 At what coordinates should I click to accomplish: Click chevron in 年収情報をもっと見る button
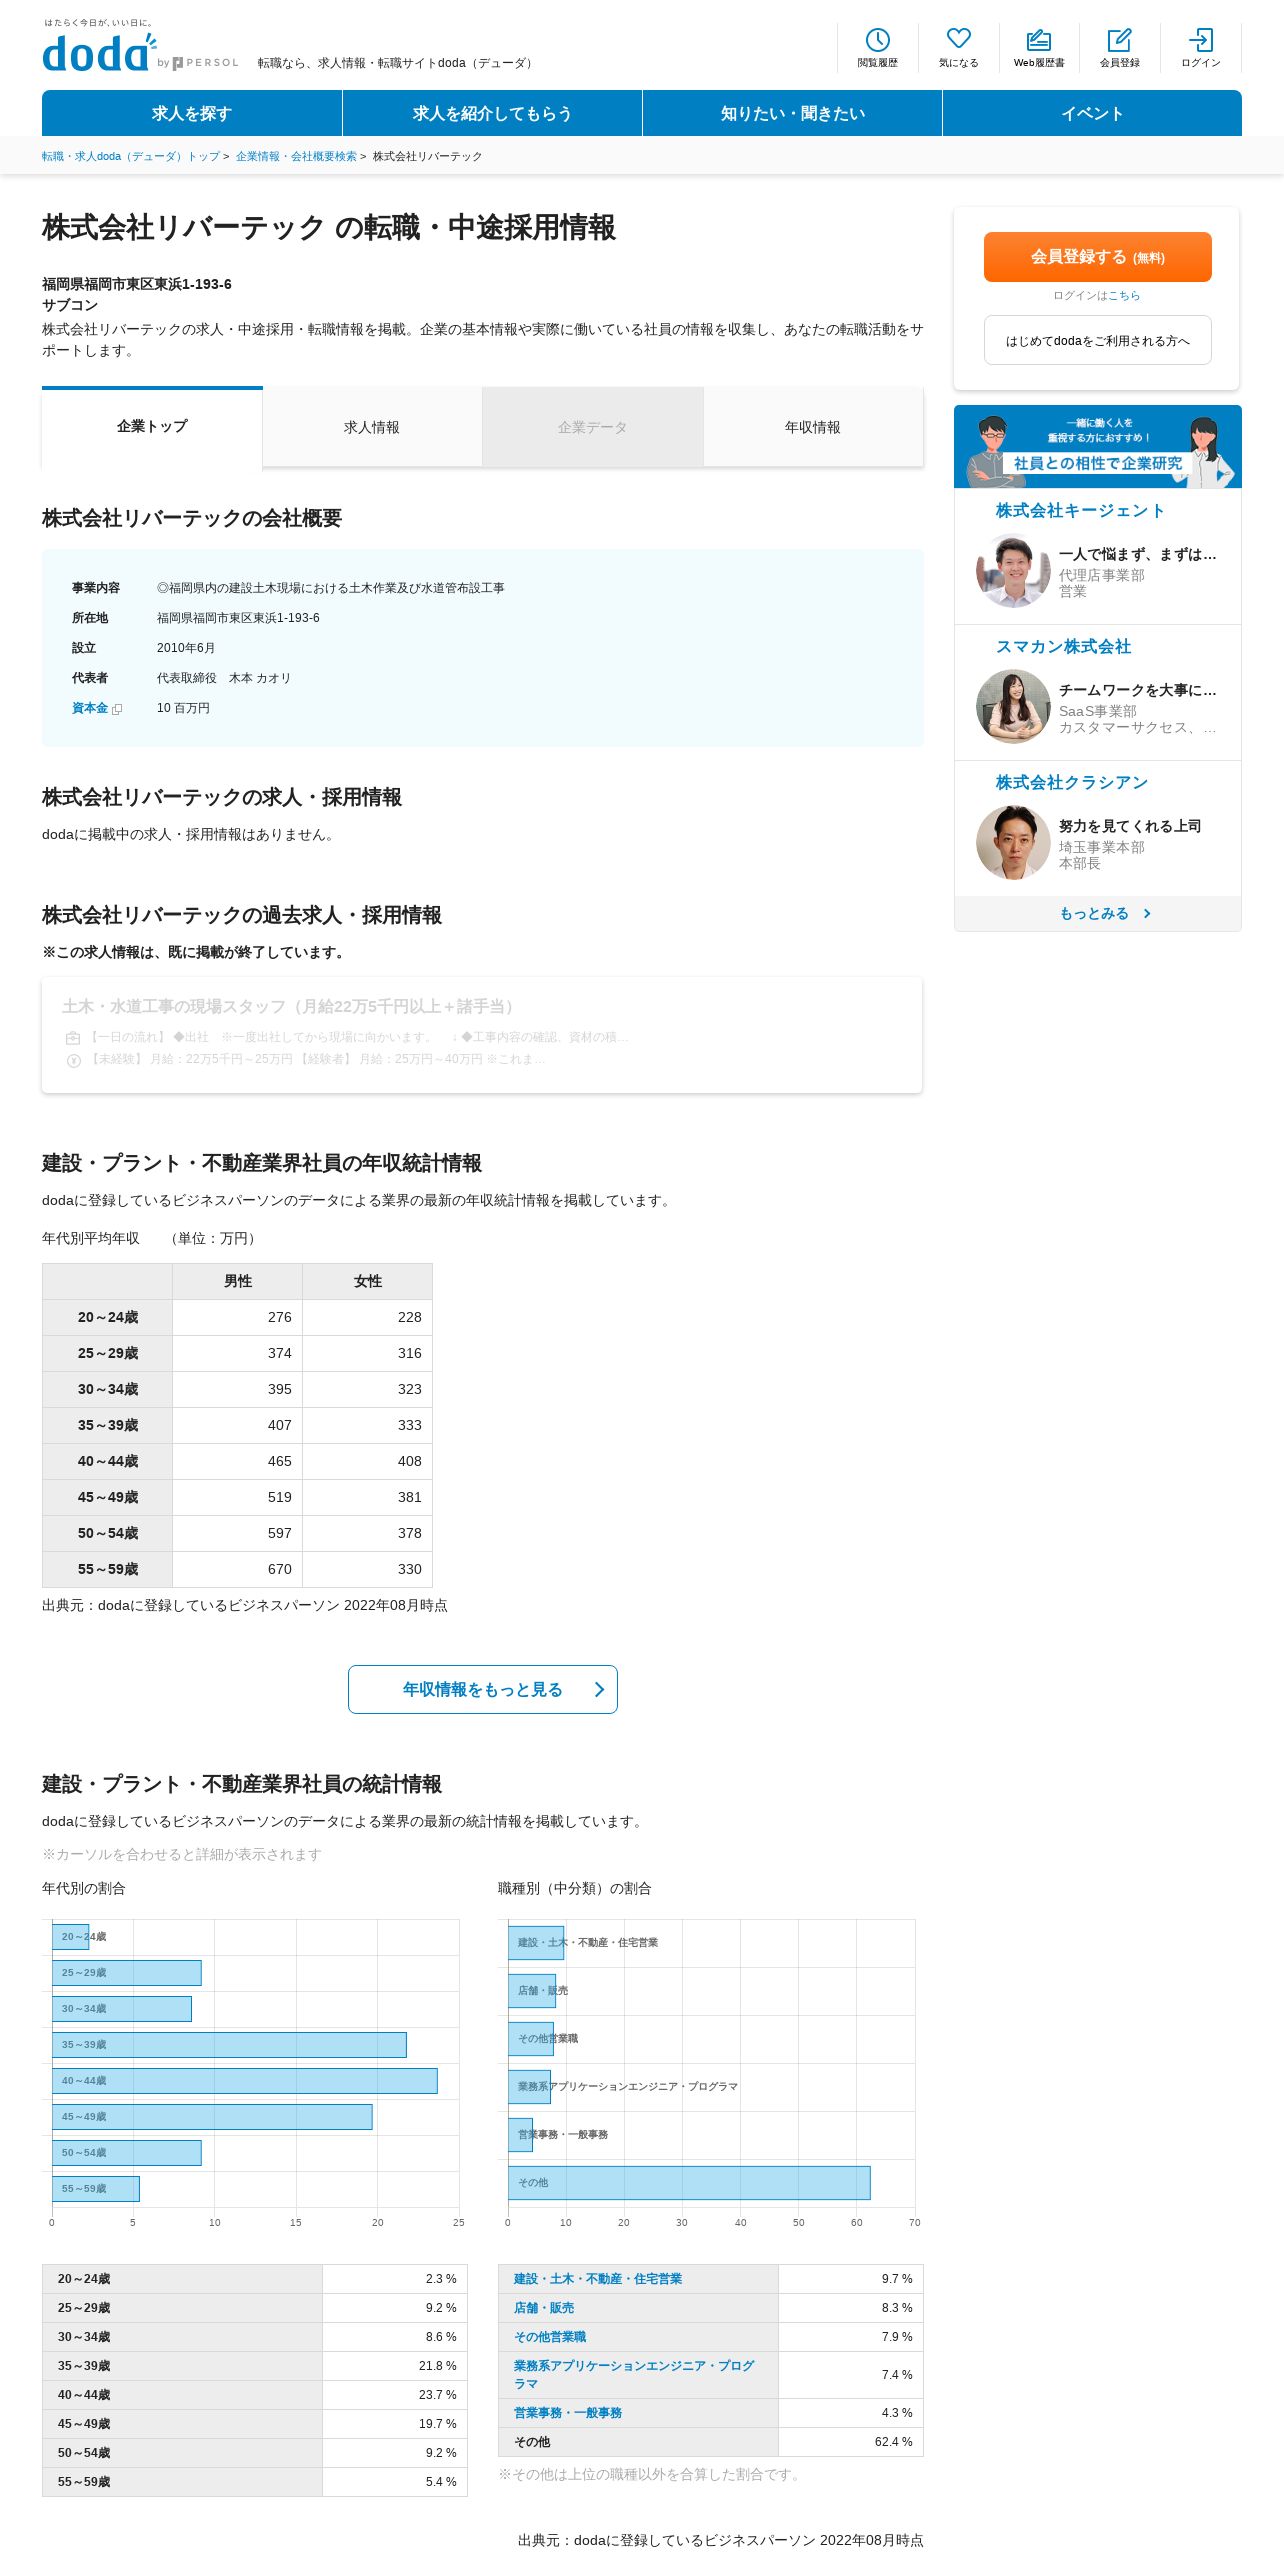coord(599,1689)
